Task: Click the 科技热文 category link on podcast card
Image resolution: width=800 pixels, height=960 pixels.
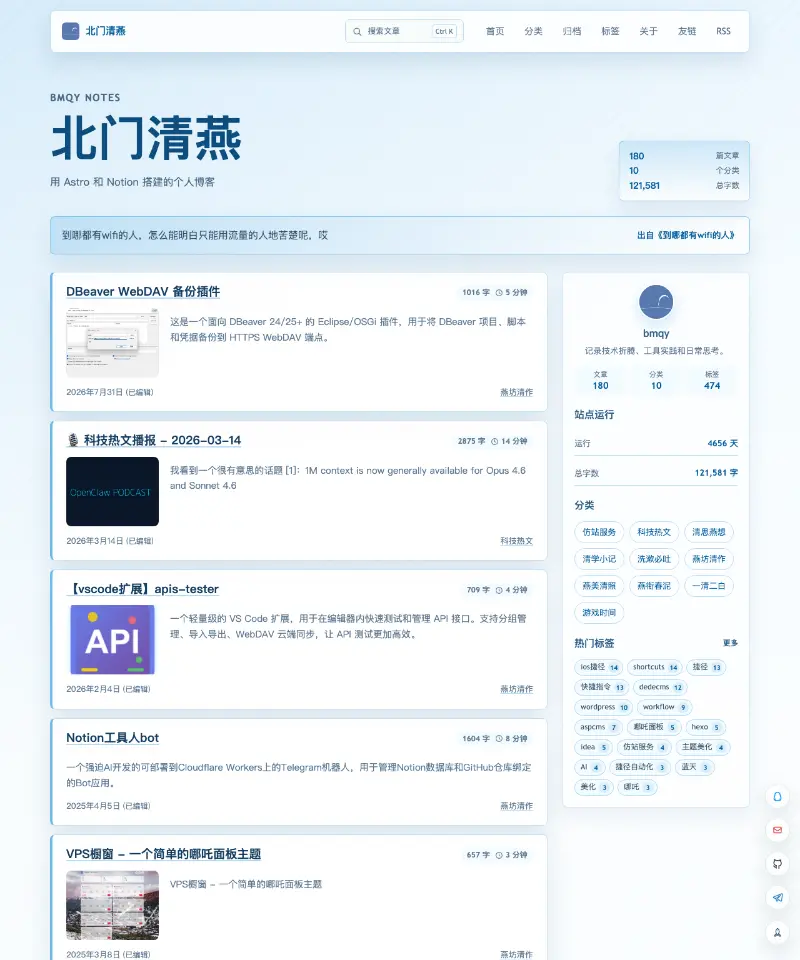Action: coord(517,541)
